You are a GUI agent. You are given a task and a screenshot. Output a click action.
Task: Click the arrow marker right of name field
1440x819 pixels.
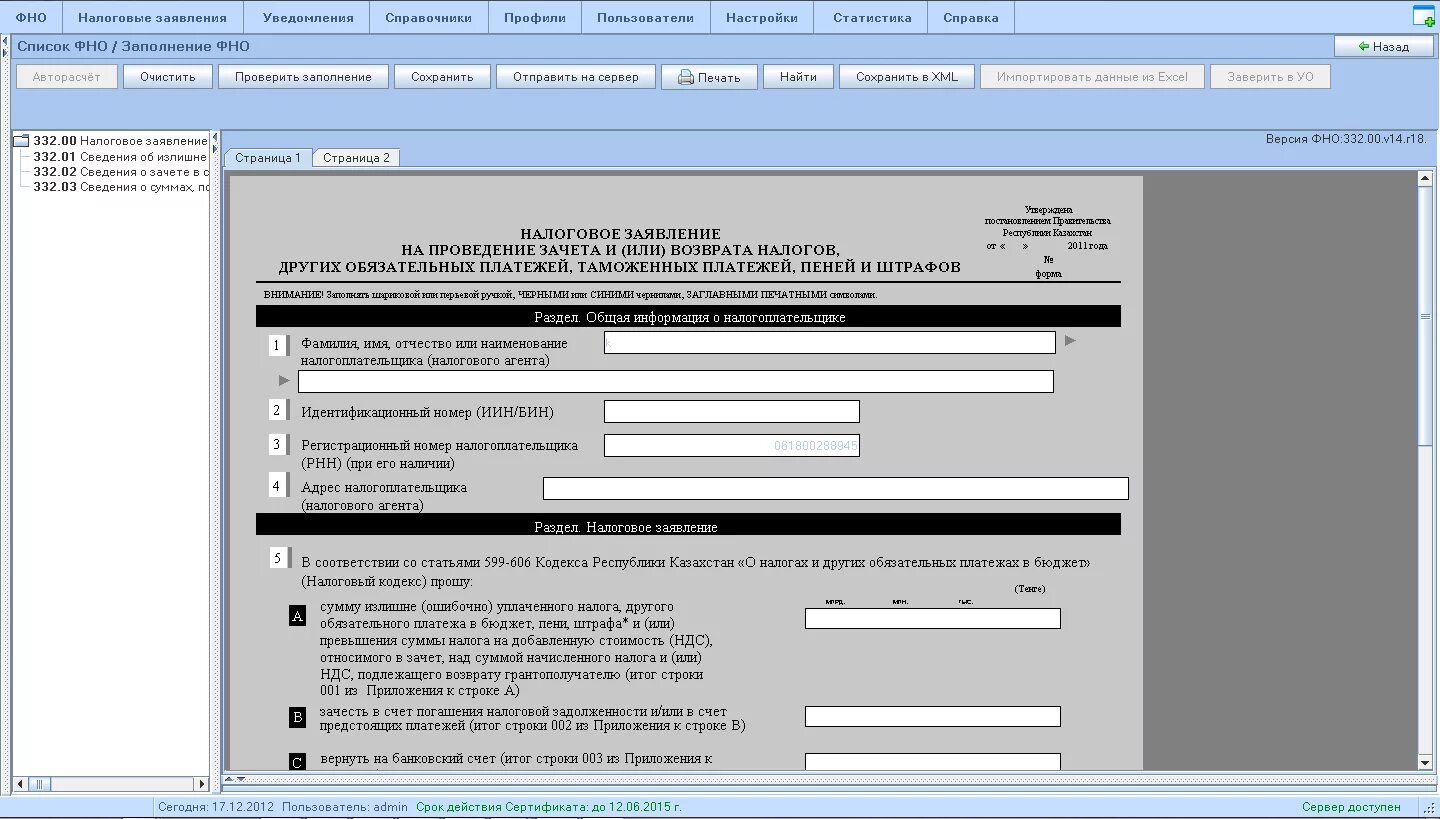(x=1070, y=341)
